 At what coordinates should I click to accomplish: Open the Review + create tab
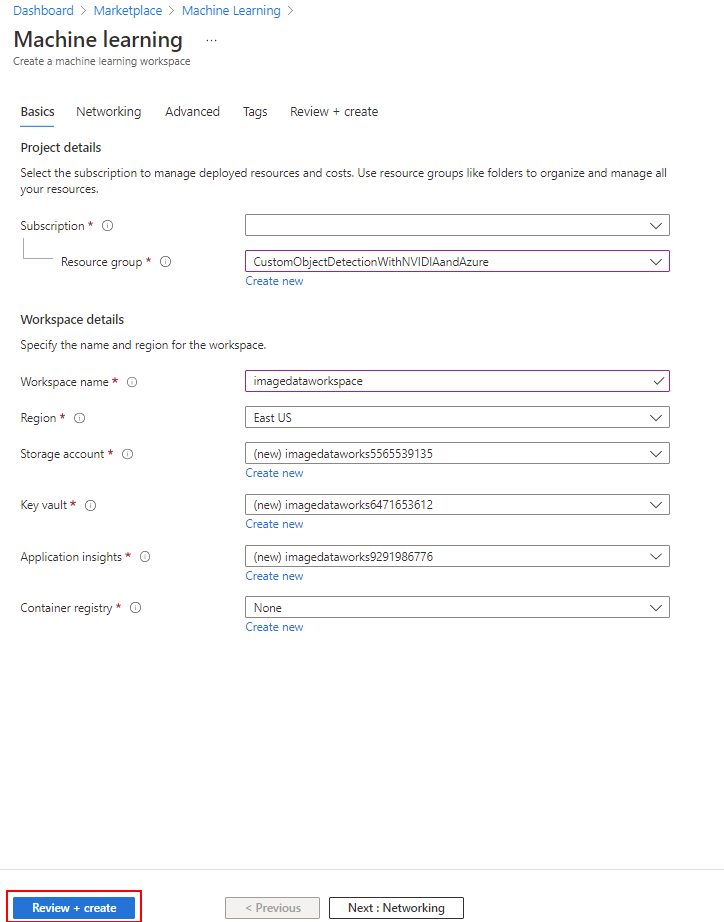(334, 112)
